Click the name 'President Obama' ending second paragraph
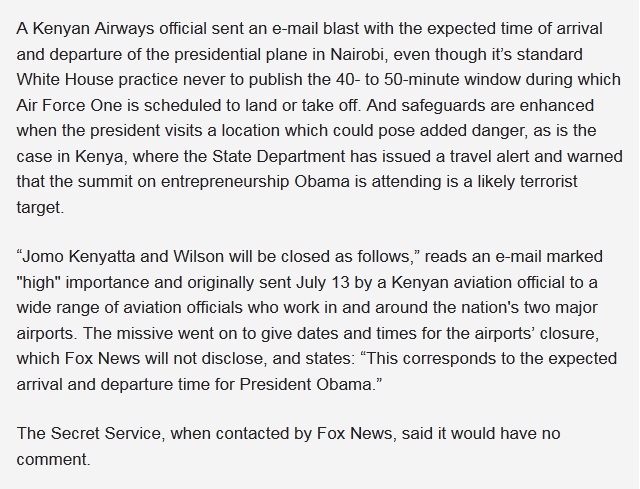Viewport: 640px width, 489px height. click(x=305, y=384)
